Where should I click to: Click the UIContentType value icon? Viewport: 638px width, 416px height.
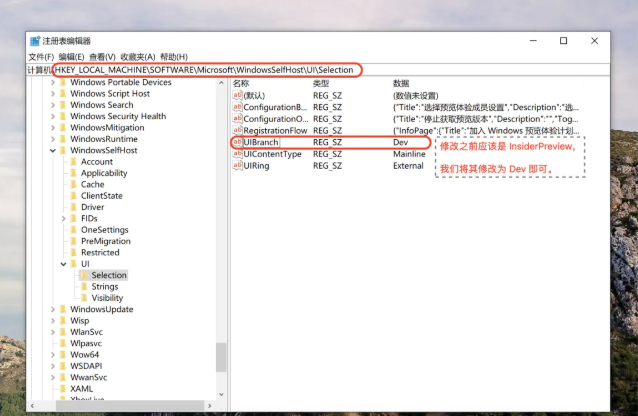click(x=238, y=154)
